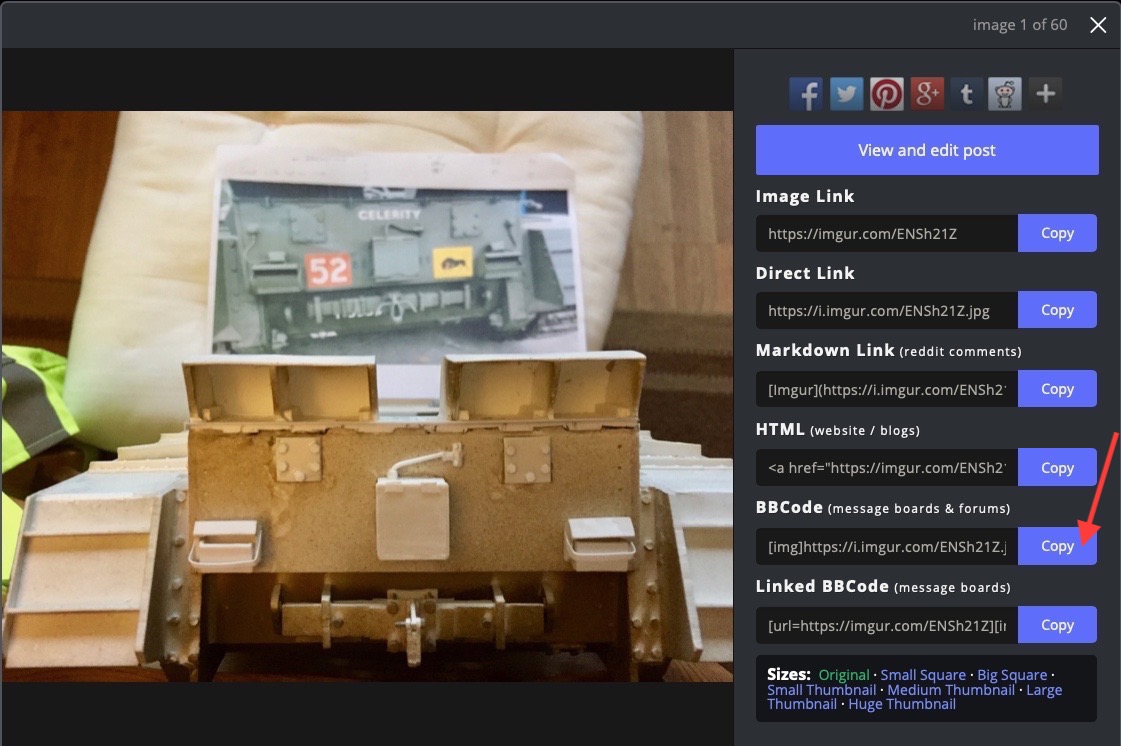Click View and edit post button

(x=927, y=150)
